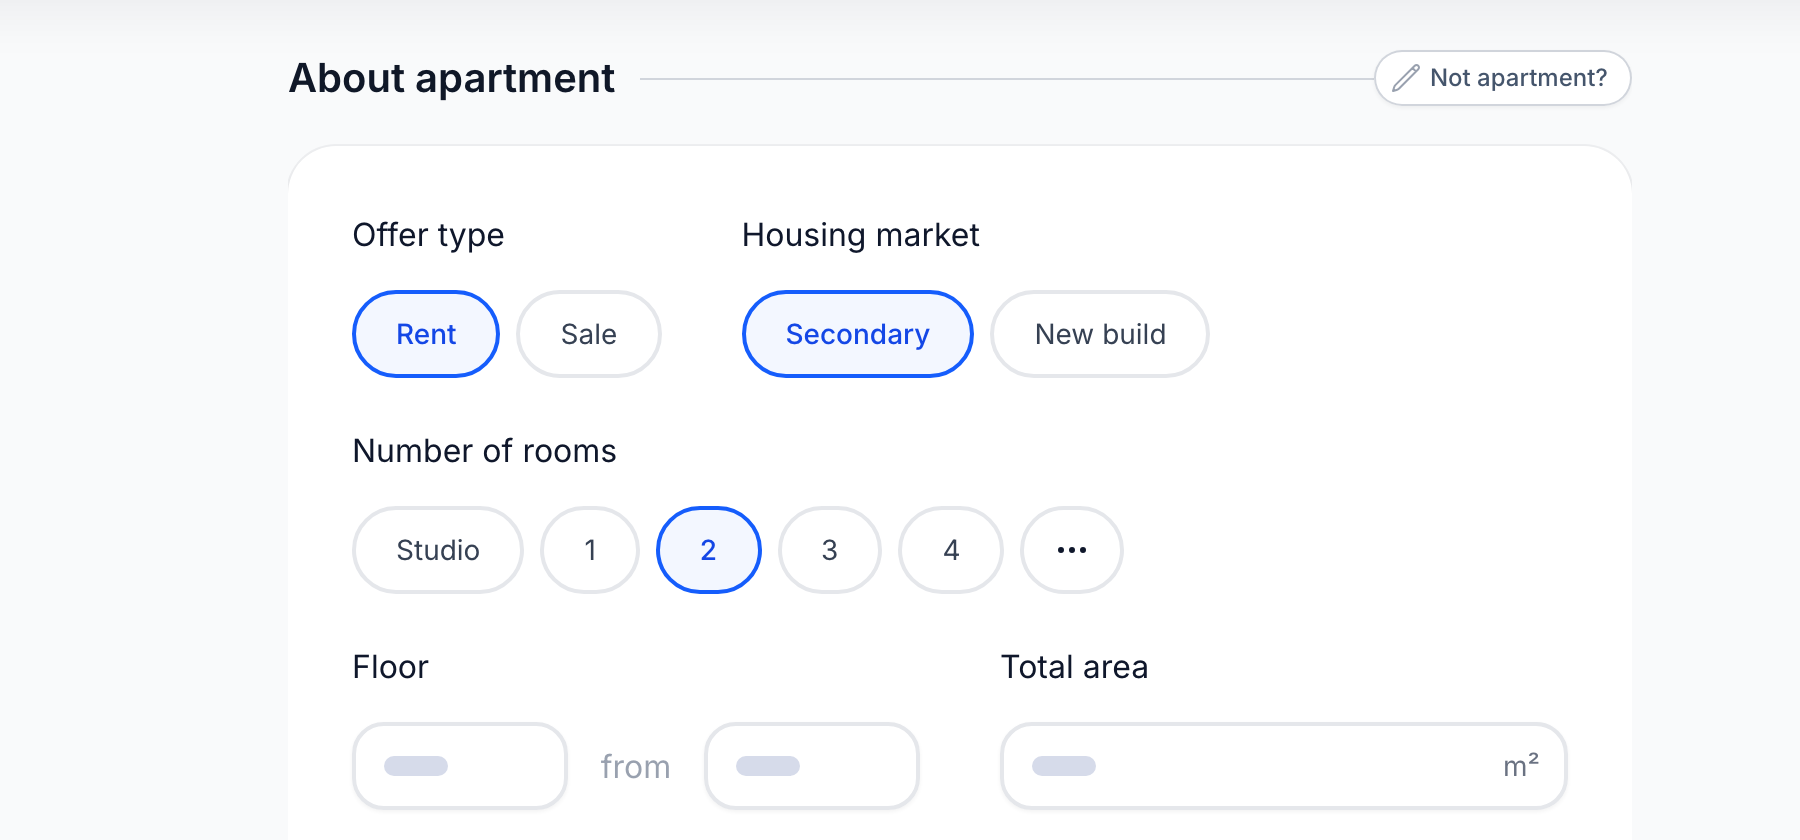Click the pencil edit icon
Image resolution: width=1800 pixels, height=840 pixels.
tap(1406, 78)
